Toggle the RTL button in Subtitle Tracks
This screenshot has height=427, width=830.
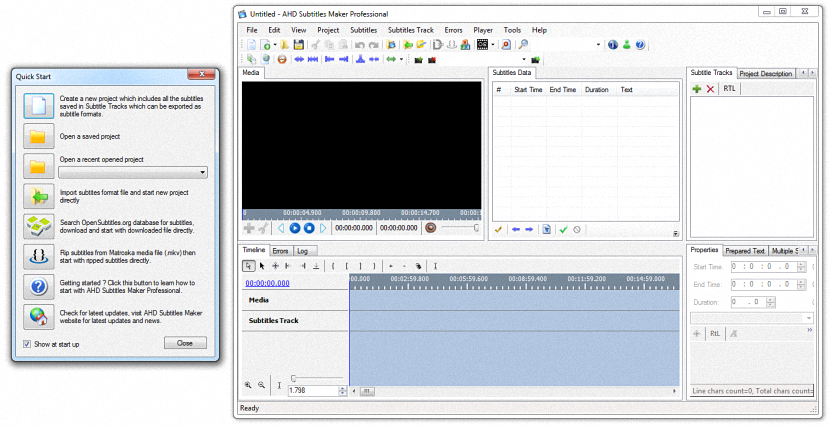729,89
